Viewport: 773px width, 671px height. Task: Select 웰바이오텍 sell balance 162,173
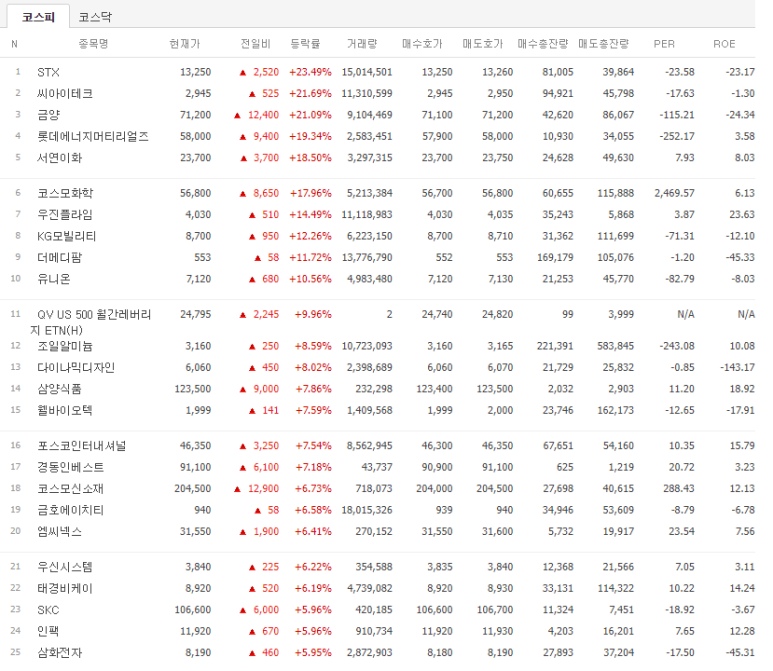pos(616,411)
